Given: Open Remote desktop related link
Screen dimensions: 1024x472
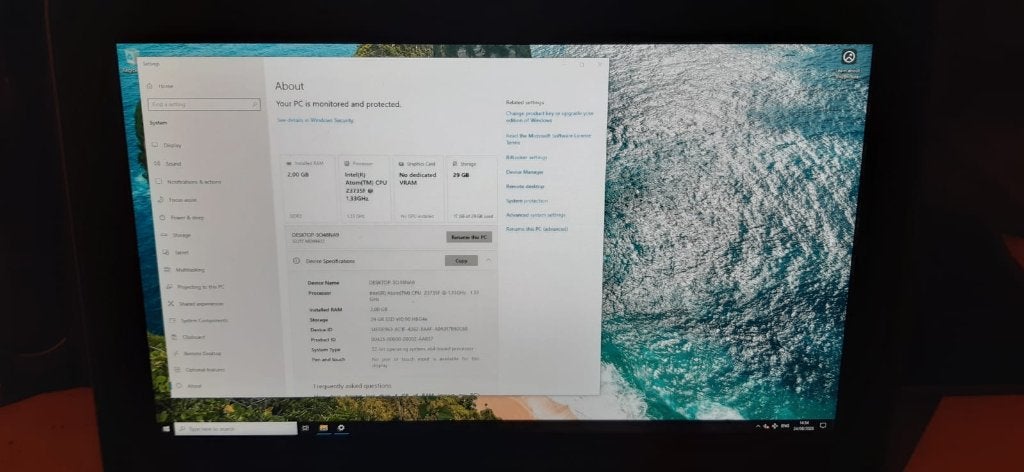Looking at the screenshot, I should [x=525, y=186].
